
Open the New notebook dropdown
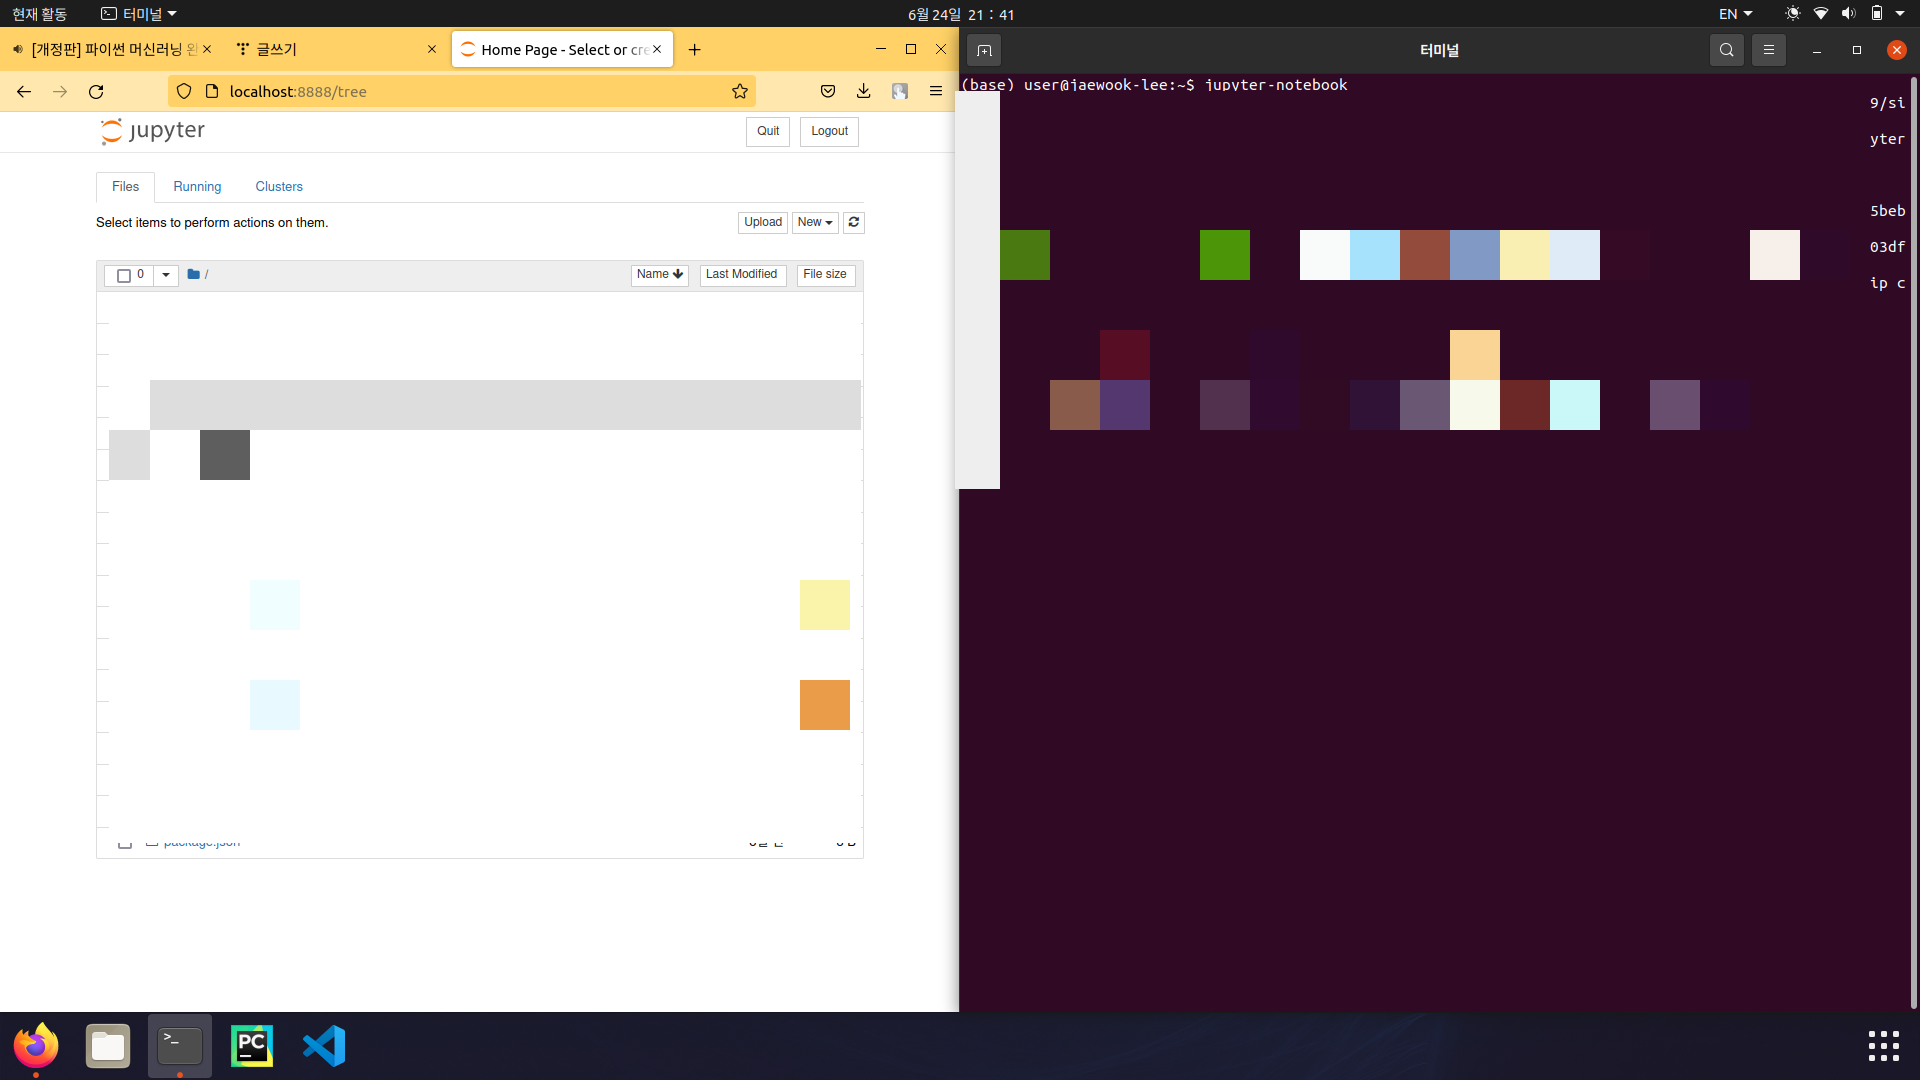[814, 222]
